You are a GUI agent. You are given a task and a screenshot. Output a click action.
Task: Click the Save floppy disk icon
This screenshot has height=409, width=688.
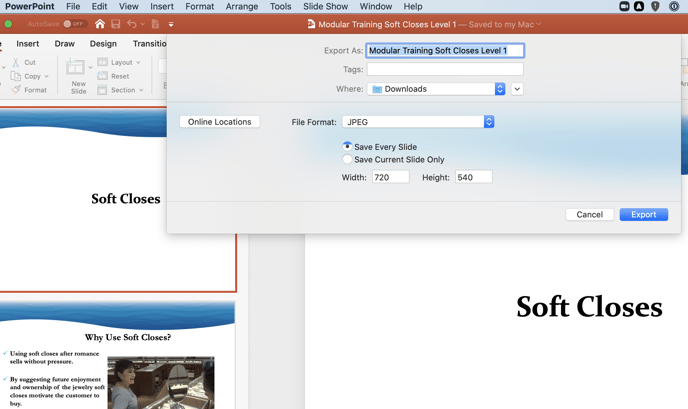[115, 24]
